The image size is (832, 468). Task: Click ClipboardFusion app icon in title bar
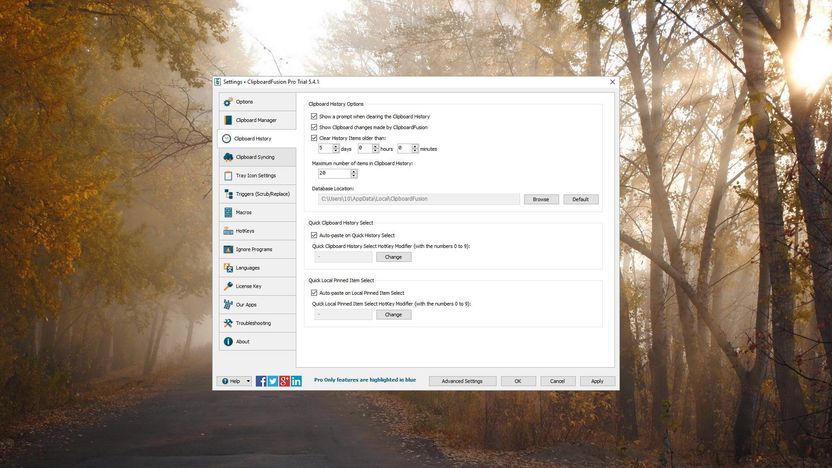[218, 82]
